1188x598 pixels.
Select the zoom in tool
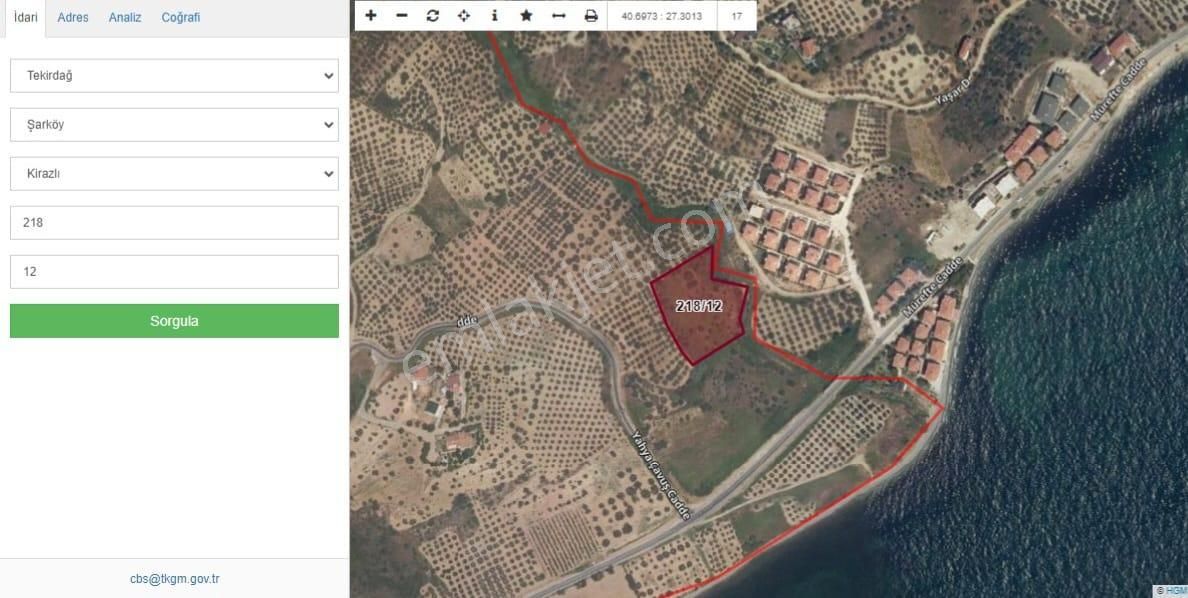point(370,15)
